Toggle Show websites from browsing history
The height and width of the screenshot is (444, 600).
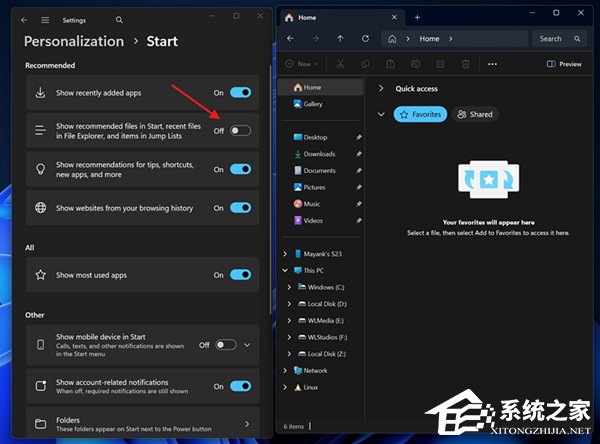click(x=241, y=207)
